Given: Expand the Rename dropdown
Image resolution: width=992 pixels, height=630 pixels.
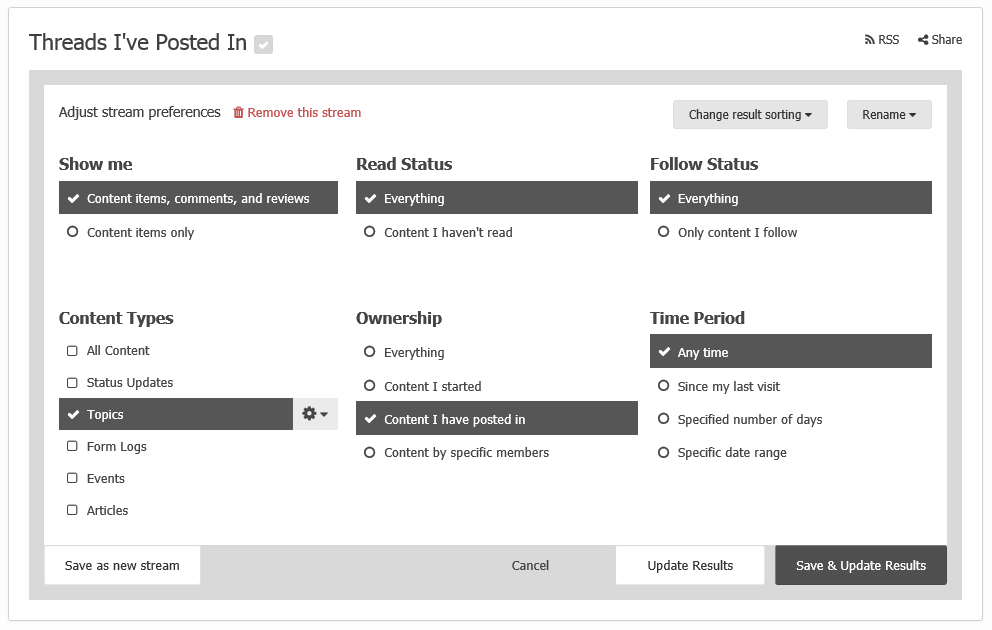Looking at the screenshot, I should pos(889,114).
